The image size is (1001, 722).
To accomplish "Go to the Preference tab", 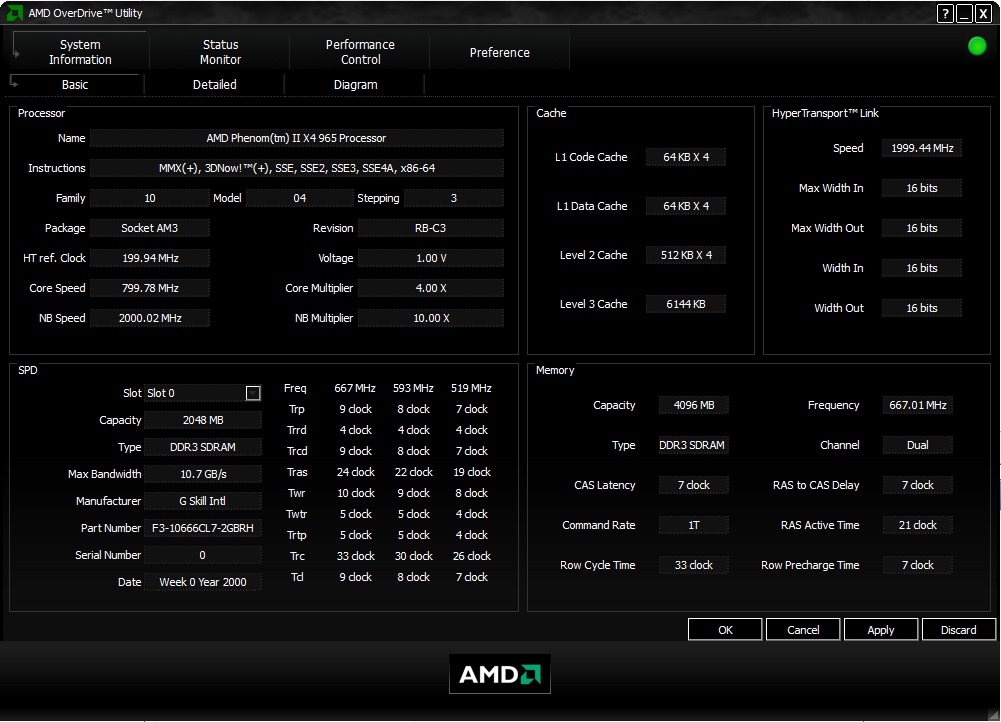I will pyautogui.click(x=500, y=52).
